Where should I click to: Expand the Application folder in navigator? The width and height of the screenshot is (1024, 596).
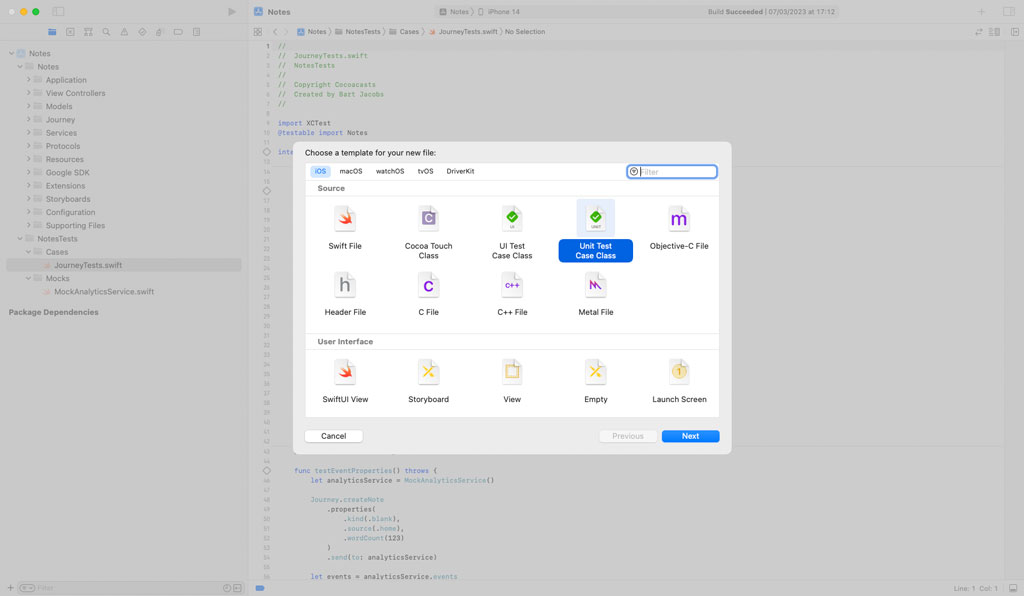(x=29, y=80)
